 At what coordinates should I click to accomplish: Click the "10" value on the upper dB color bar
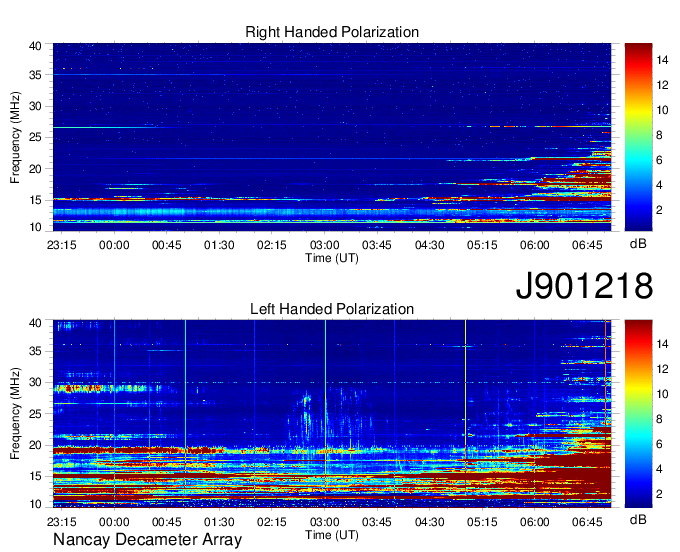pos(662,110)
